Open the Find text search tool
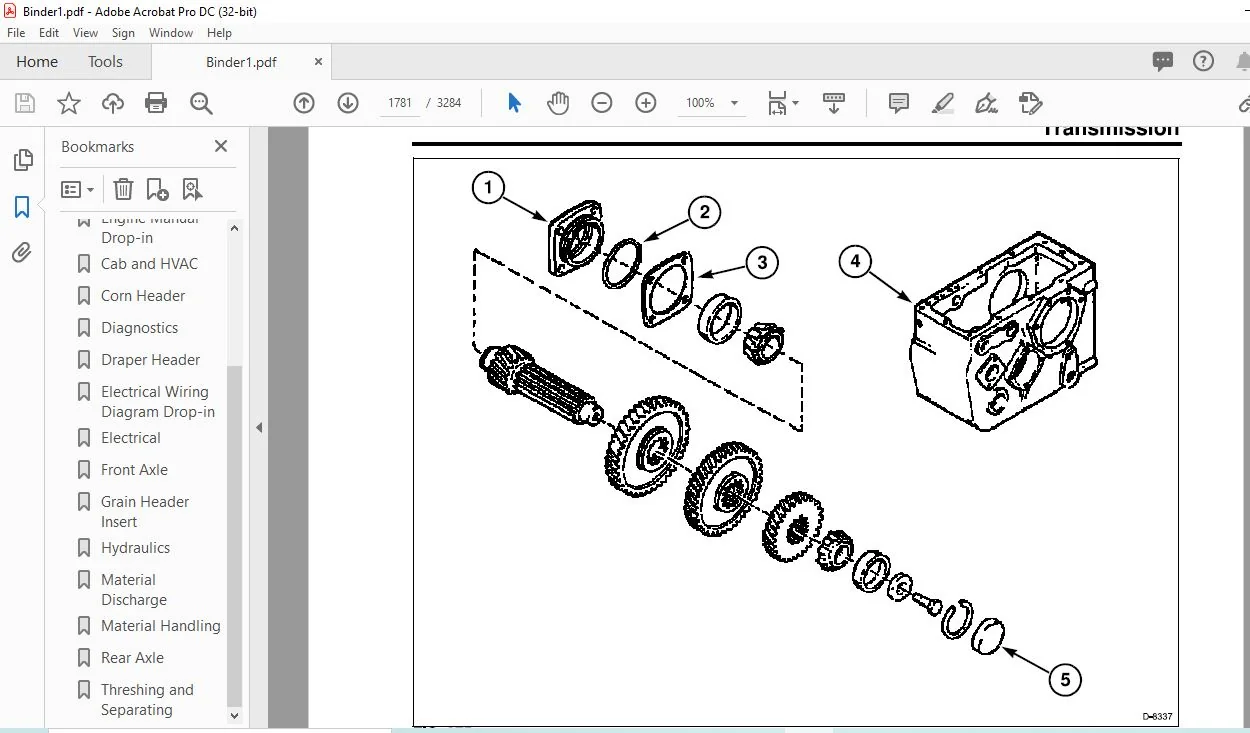Screen dimensions: 1250x733 [x=201, y=103]
